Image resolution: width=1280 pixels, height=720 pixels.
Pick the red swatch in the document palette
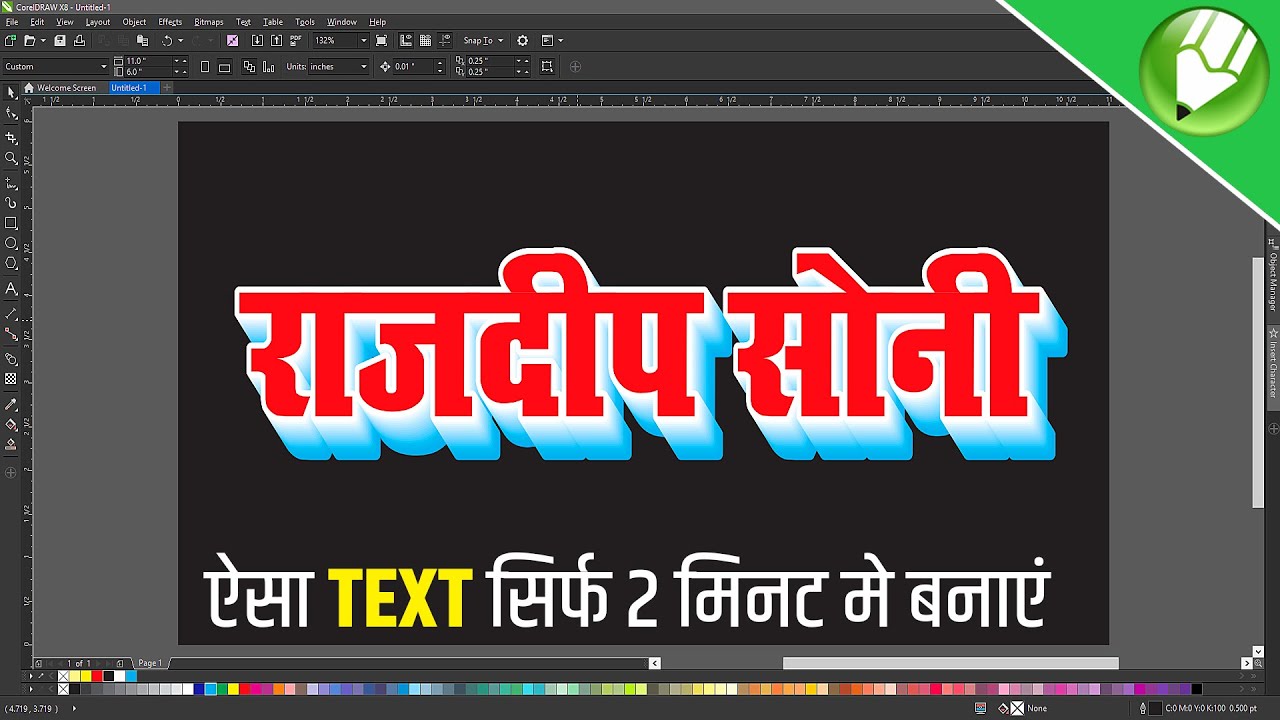point(97,677)
